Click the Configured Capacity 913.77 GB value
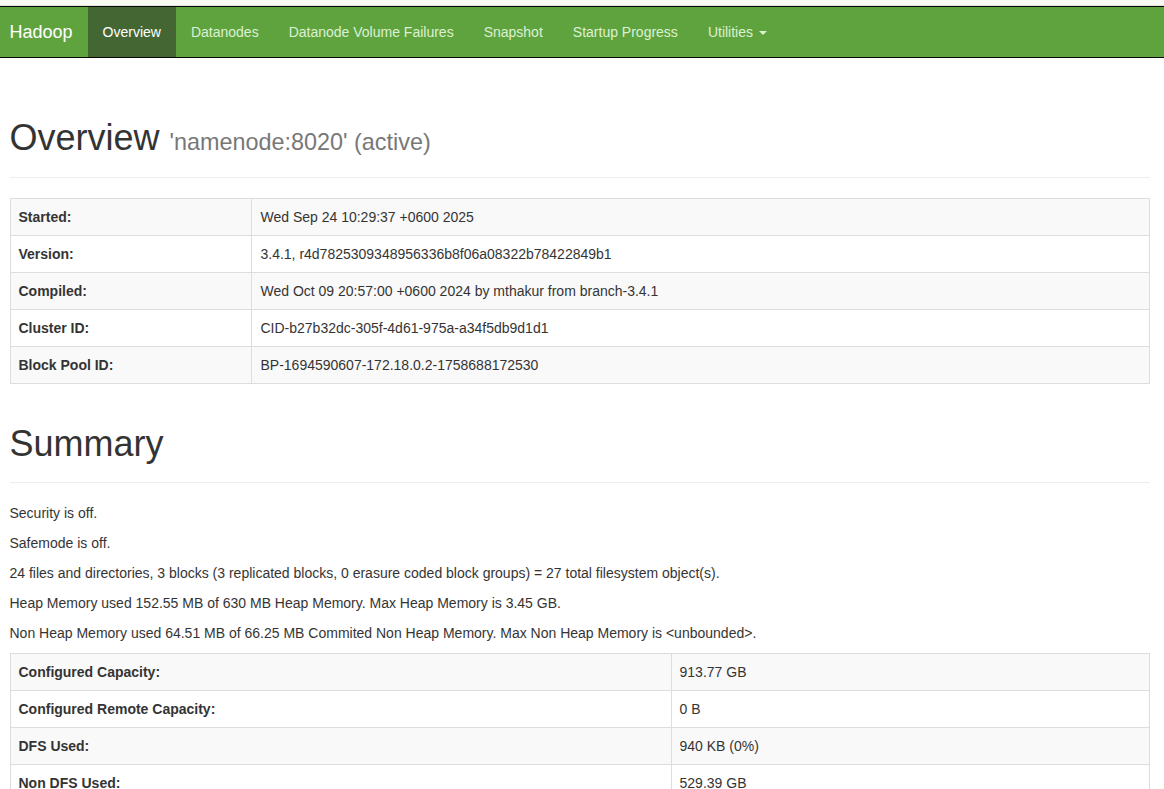Screen dimensions: 1164x789 coord(713,672)
